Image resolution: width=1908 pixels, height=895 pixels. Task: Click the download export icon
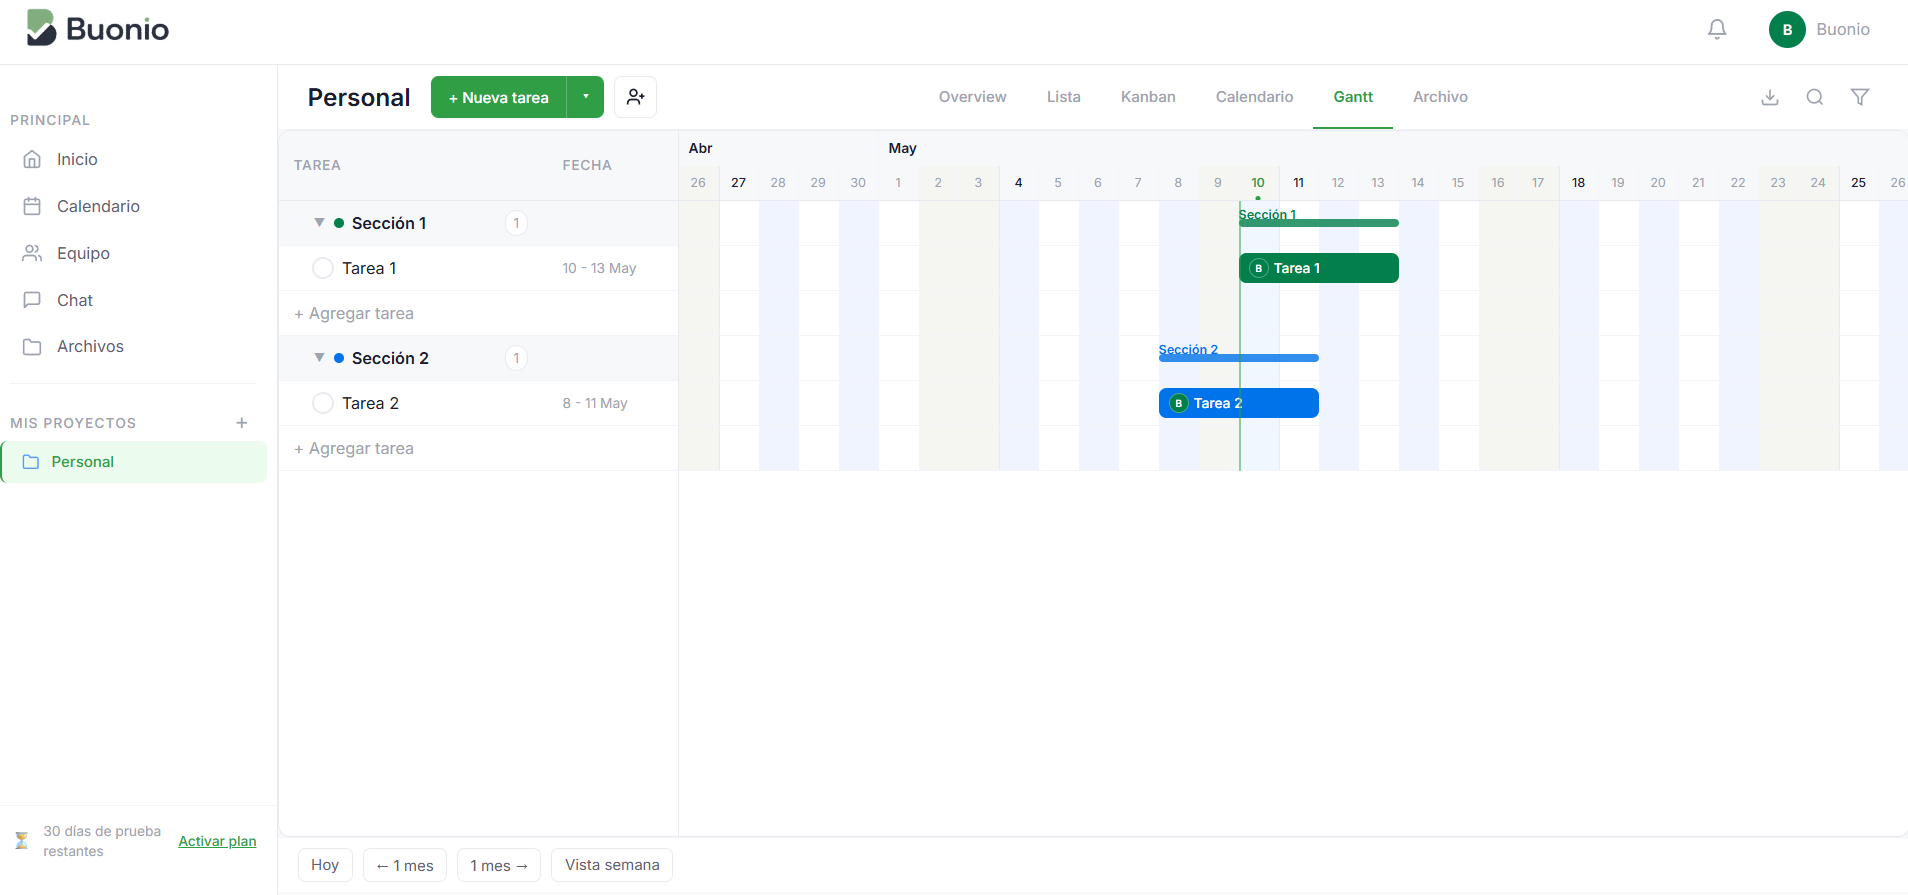coord(1770,97)
